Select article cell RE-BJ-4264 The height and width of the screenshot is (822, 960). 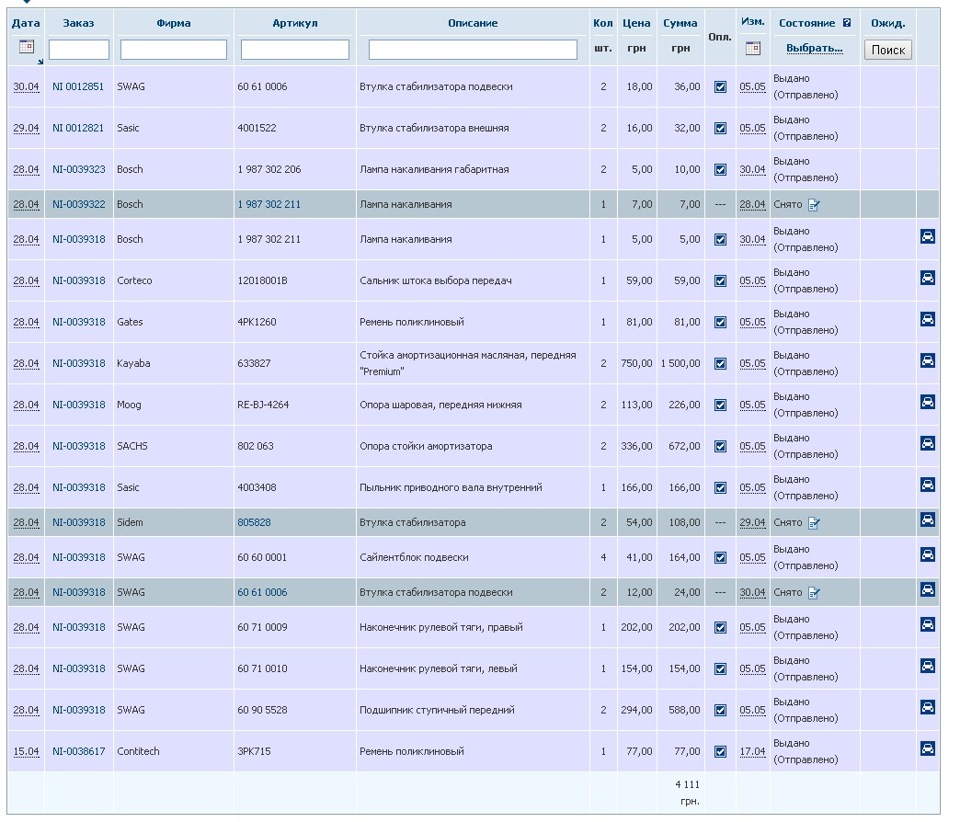(263, 405)
